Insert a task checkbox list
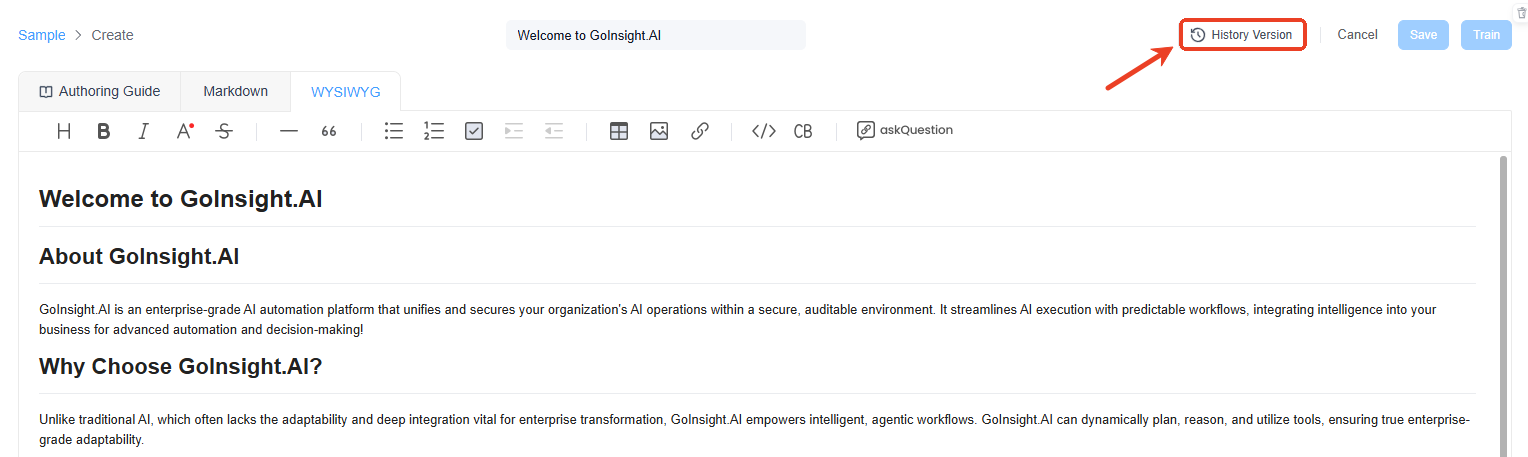1528x457 pixels. 474,131
